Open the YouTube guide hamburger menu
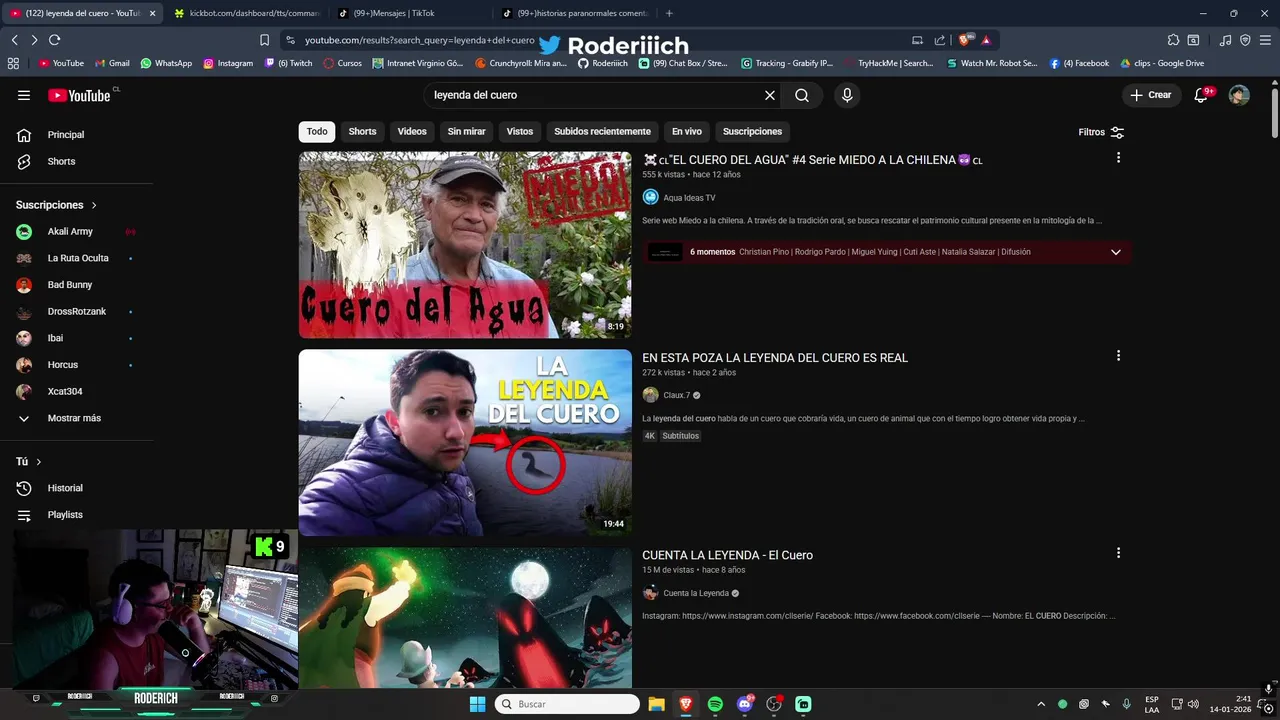The width and height of the screenshot is (1280, 720). click(24, 95)
